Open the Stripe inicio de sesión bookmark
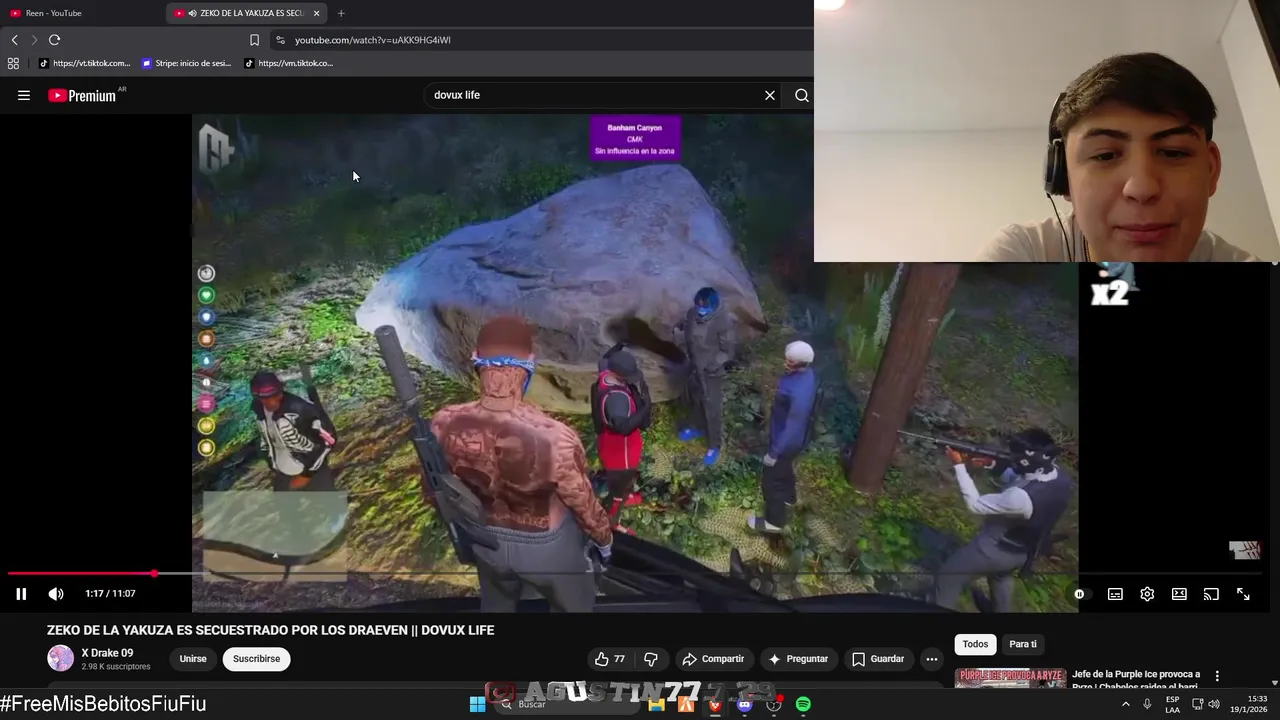The image size is (1280, 720). 186,63
